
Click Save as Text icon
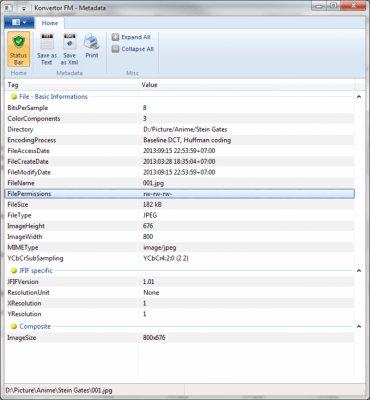(x=47, y=49)
